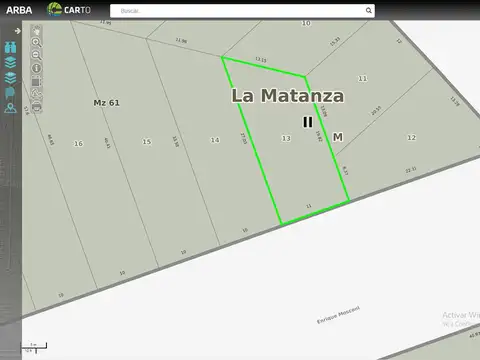480x360 pixels.
Task: Click the Mz 61 block label
Action: tap(106, 103)
